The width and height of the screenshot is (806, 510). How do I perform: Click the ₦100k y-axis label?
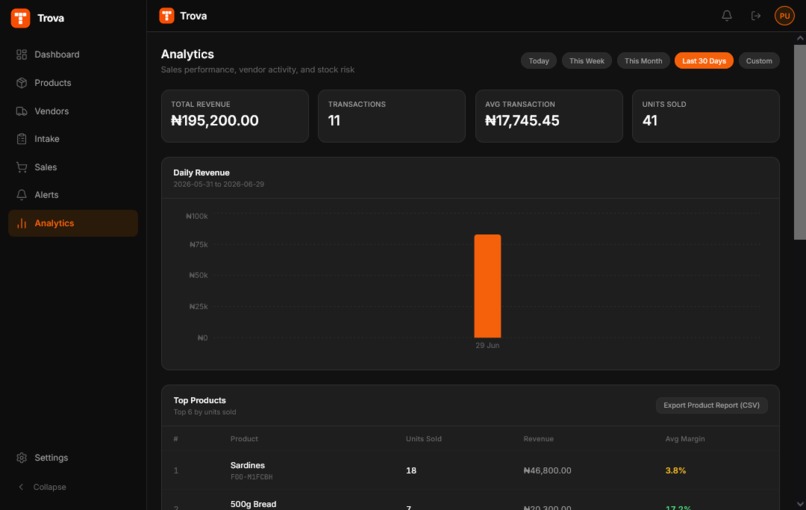click(197, 216)
